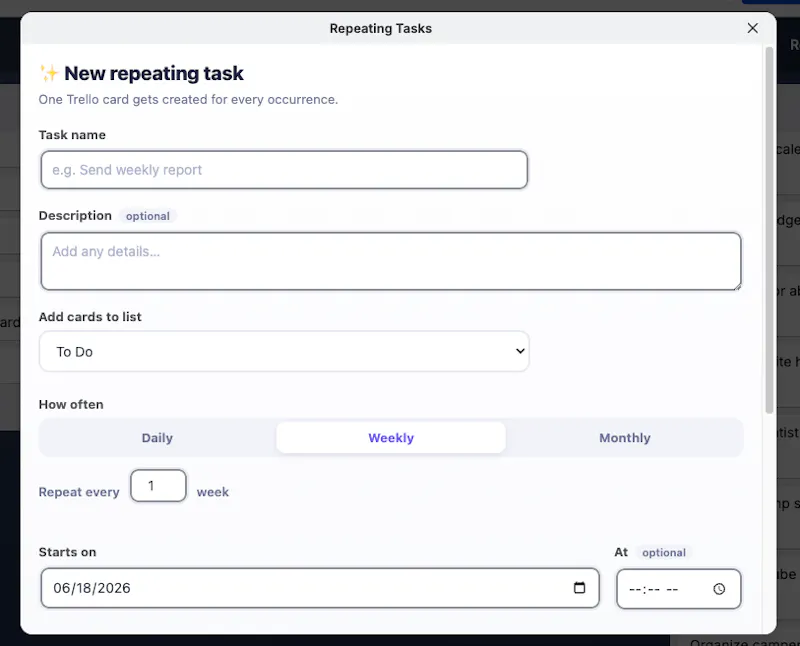This screenshot has height=646, width=800.
Task: Click the 'Repeat every' label
Action: pyautogui.click(x=79, y=492)
